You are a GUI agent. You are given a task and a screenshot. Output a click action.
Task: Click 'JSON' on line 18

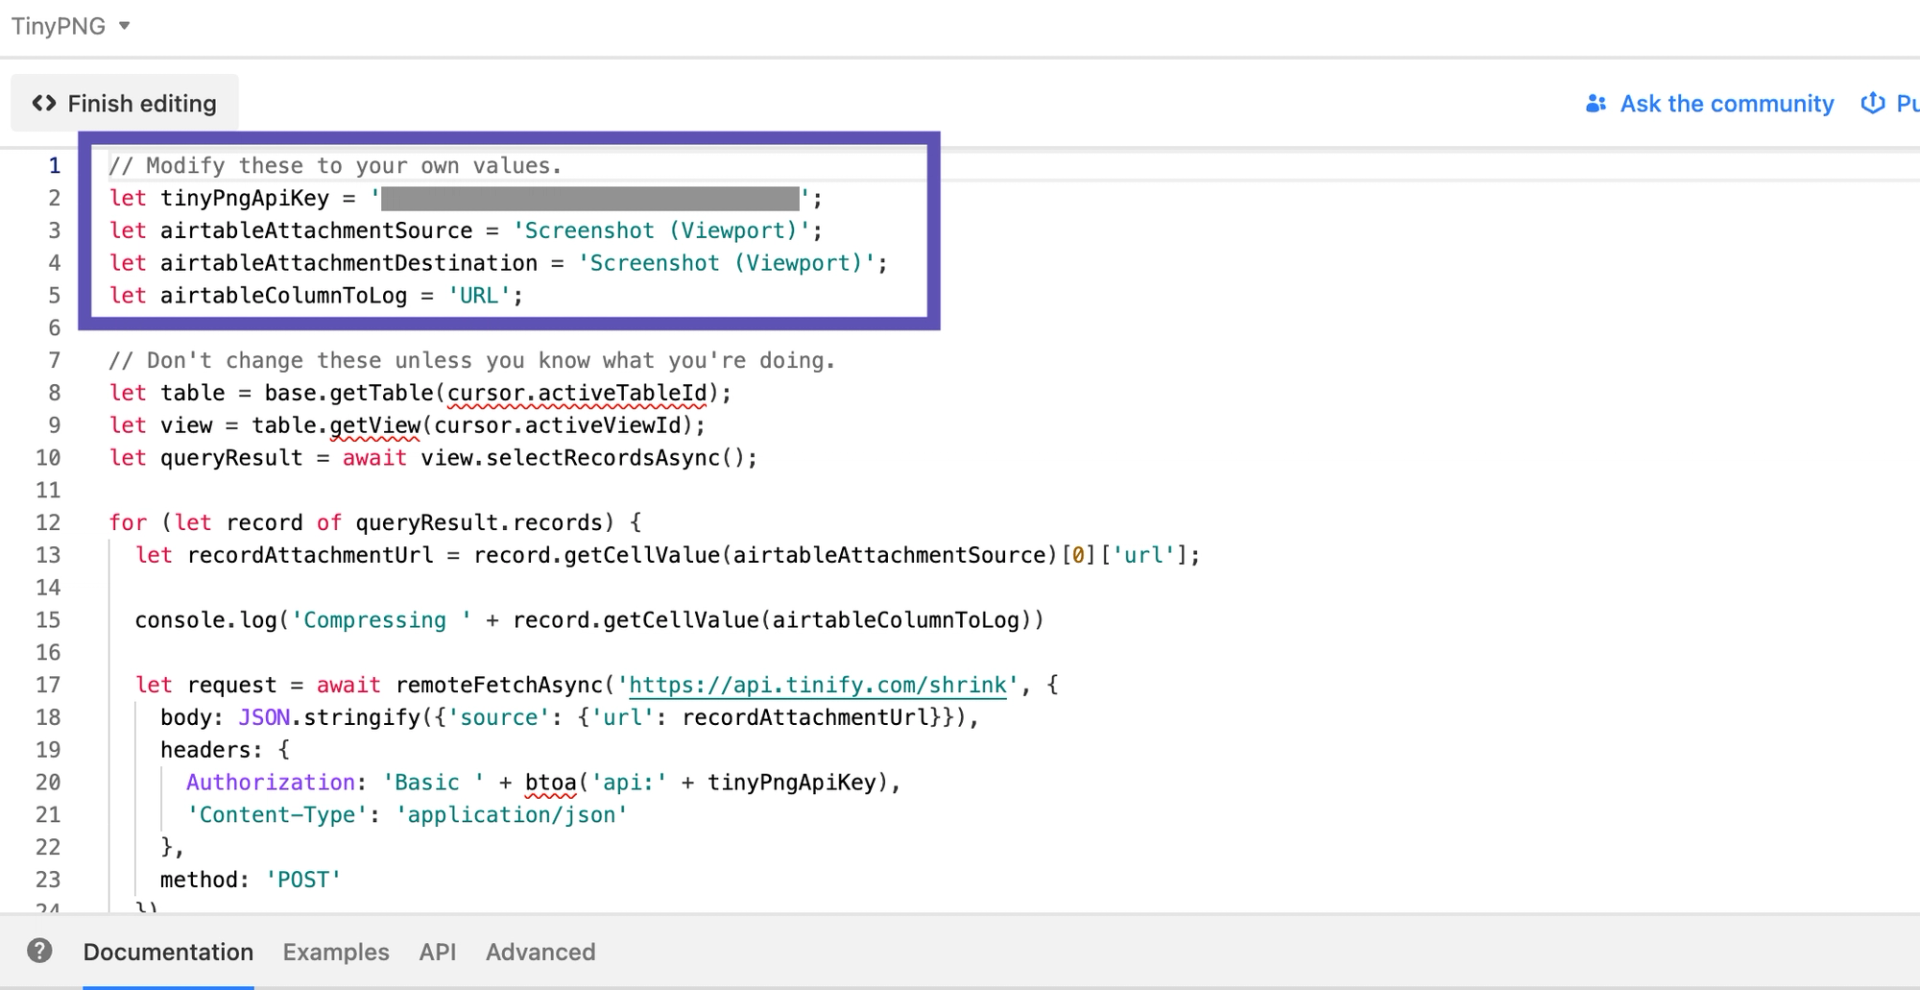(264, 718)
